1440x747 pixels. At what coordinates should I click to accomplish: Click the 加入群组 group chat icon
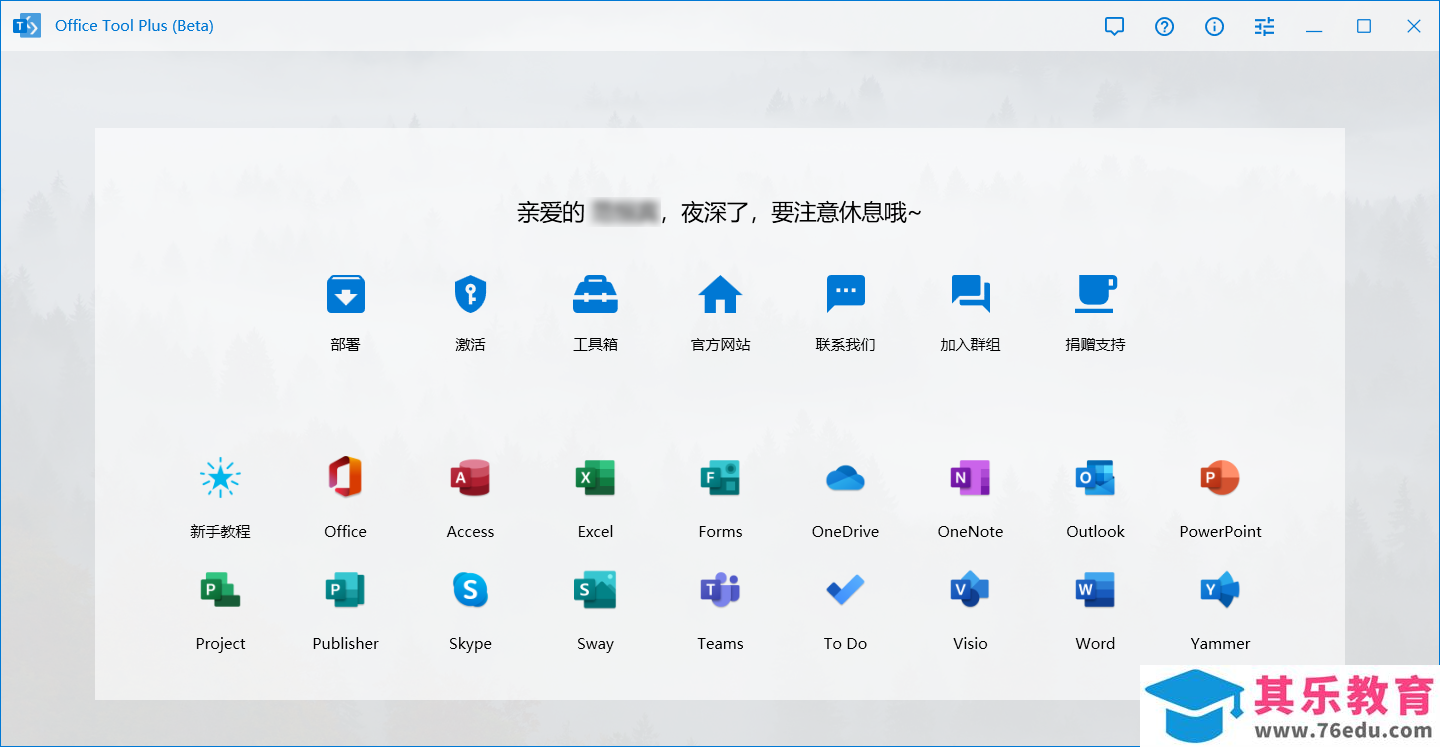pos(970,294)
